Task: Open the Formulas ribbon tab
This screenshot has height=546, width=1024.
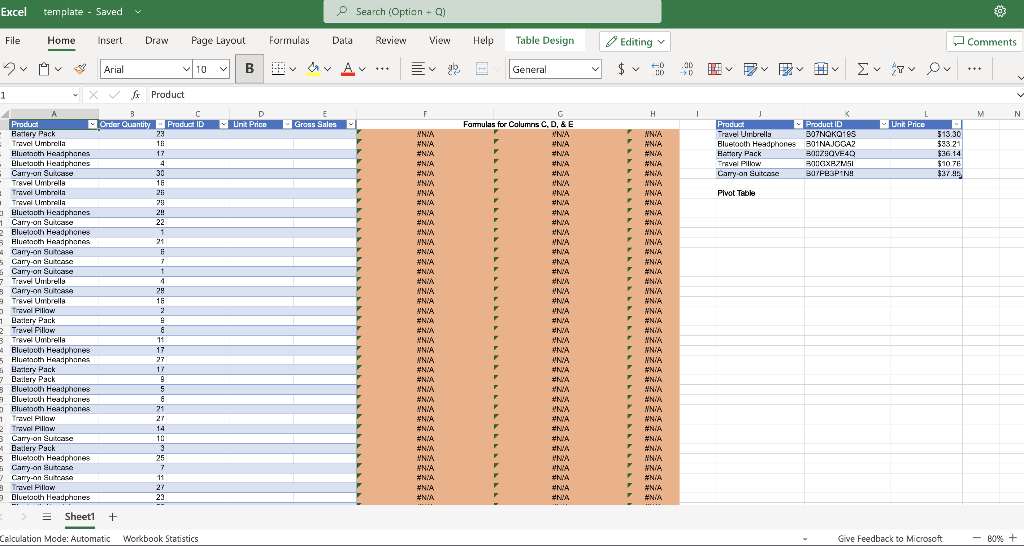Action: pos(289,40)
